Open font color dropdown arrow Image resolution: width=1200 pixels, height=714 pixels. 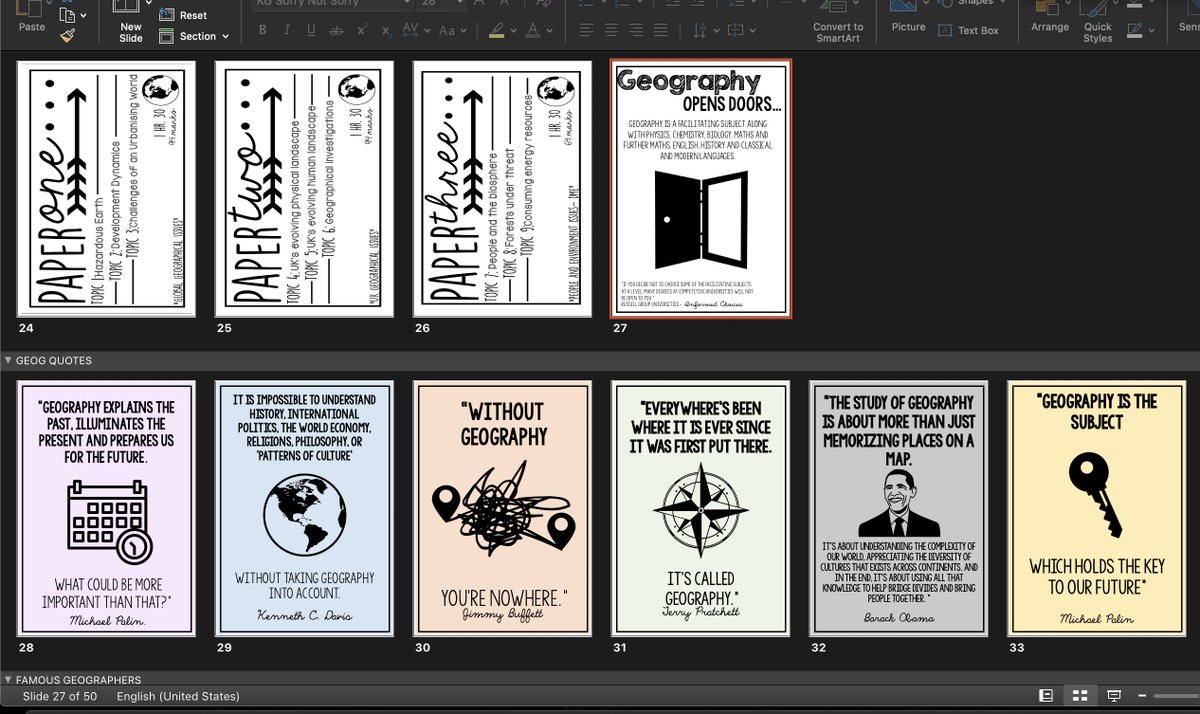click(x=550, y=30)
